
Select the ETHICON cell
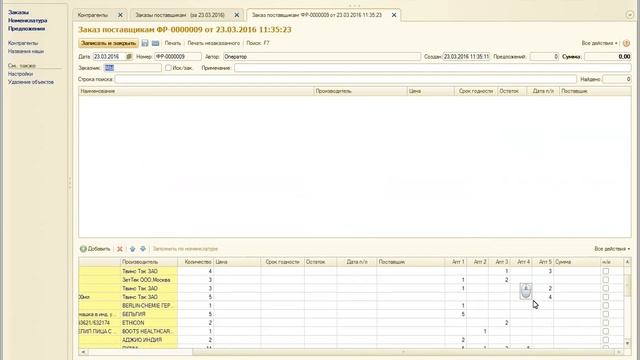pyautogui.click(x=149, y=322)
